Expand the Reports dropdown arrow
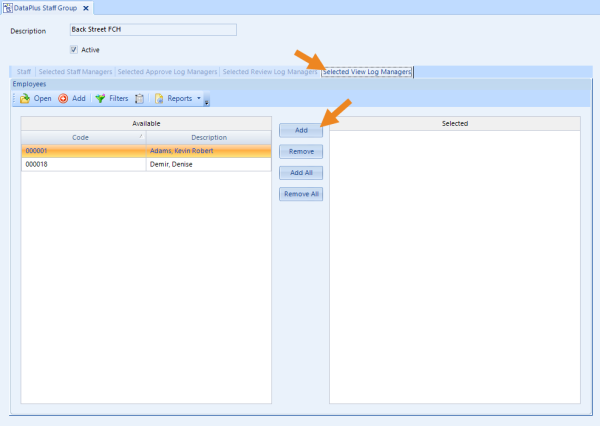The height and width of the screenshot is (426, 600). pos(199,99)
